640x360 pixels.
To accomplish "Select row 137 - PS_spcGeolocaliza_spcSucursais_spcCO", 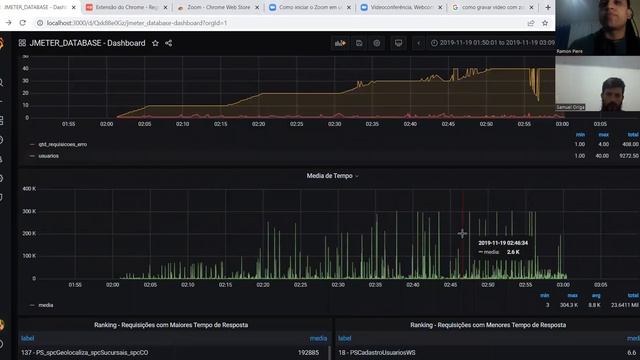I will point(173,353).
